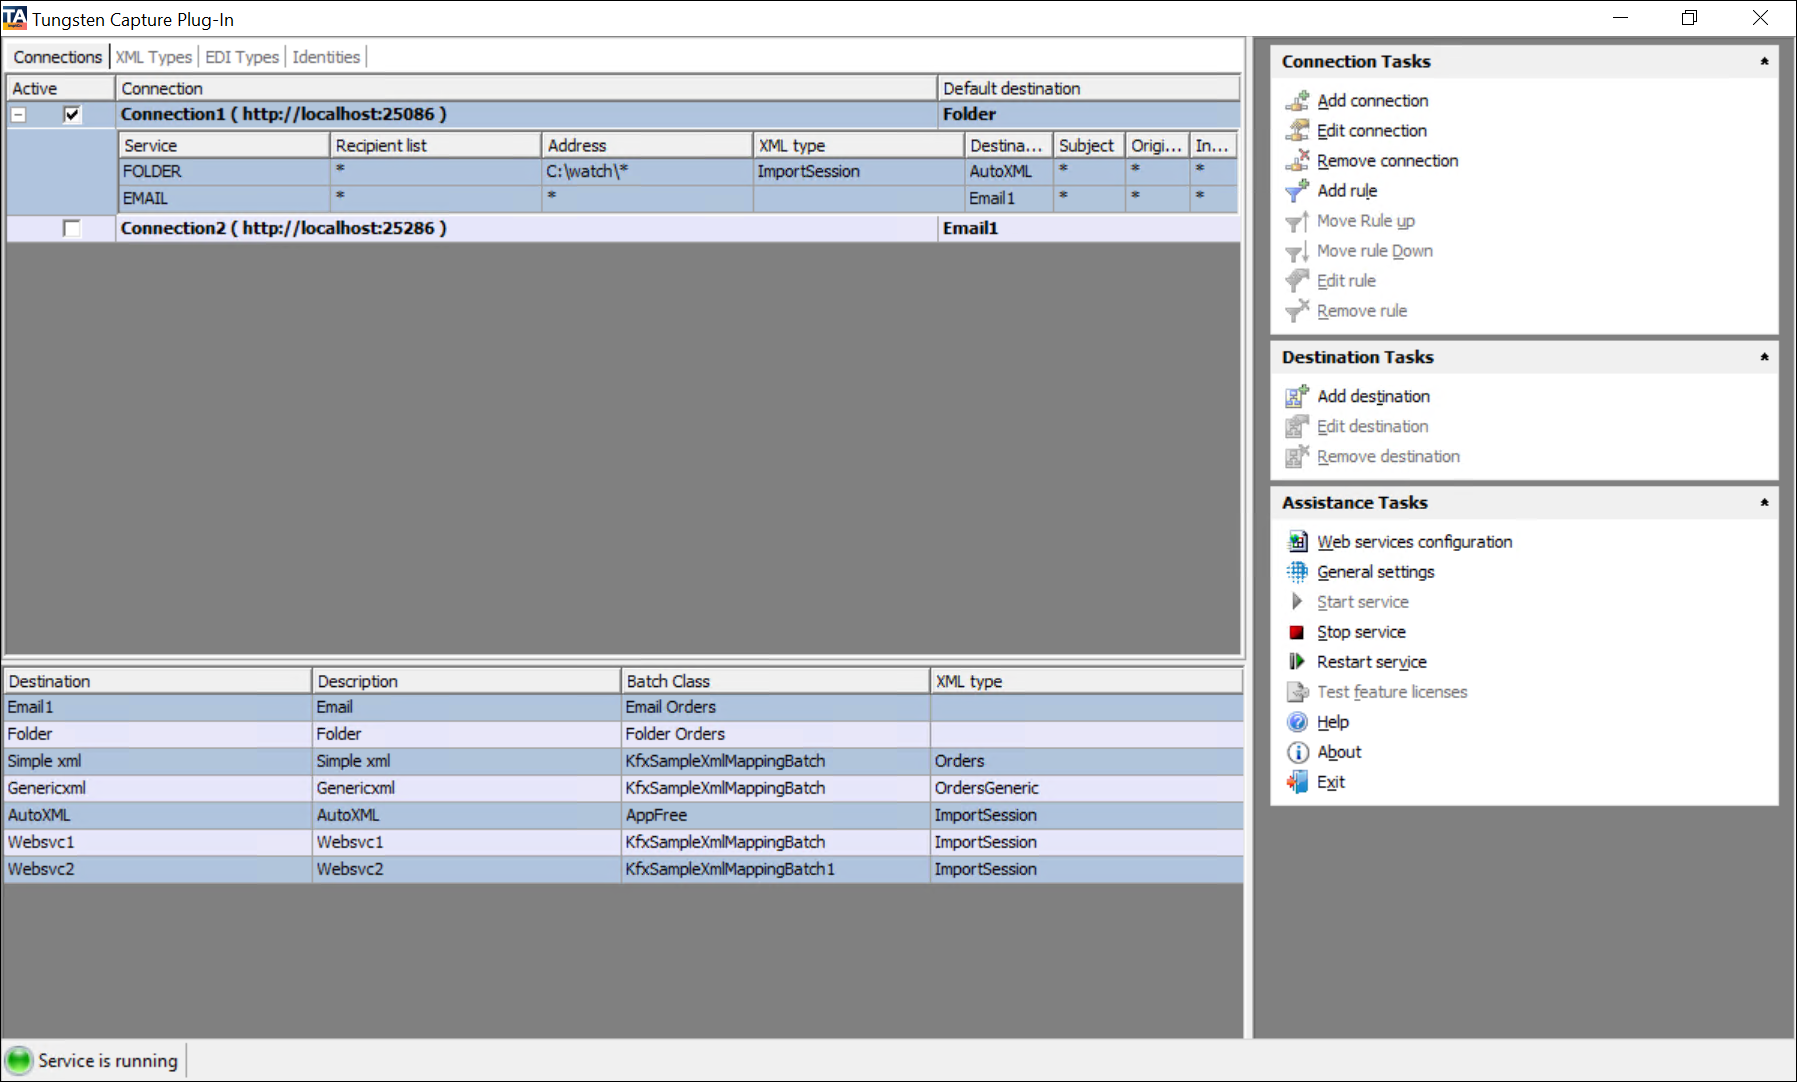
Task: Click the Exit icon
Action: [x=1297, y=782]
